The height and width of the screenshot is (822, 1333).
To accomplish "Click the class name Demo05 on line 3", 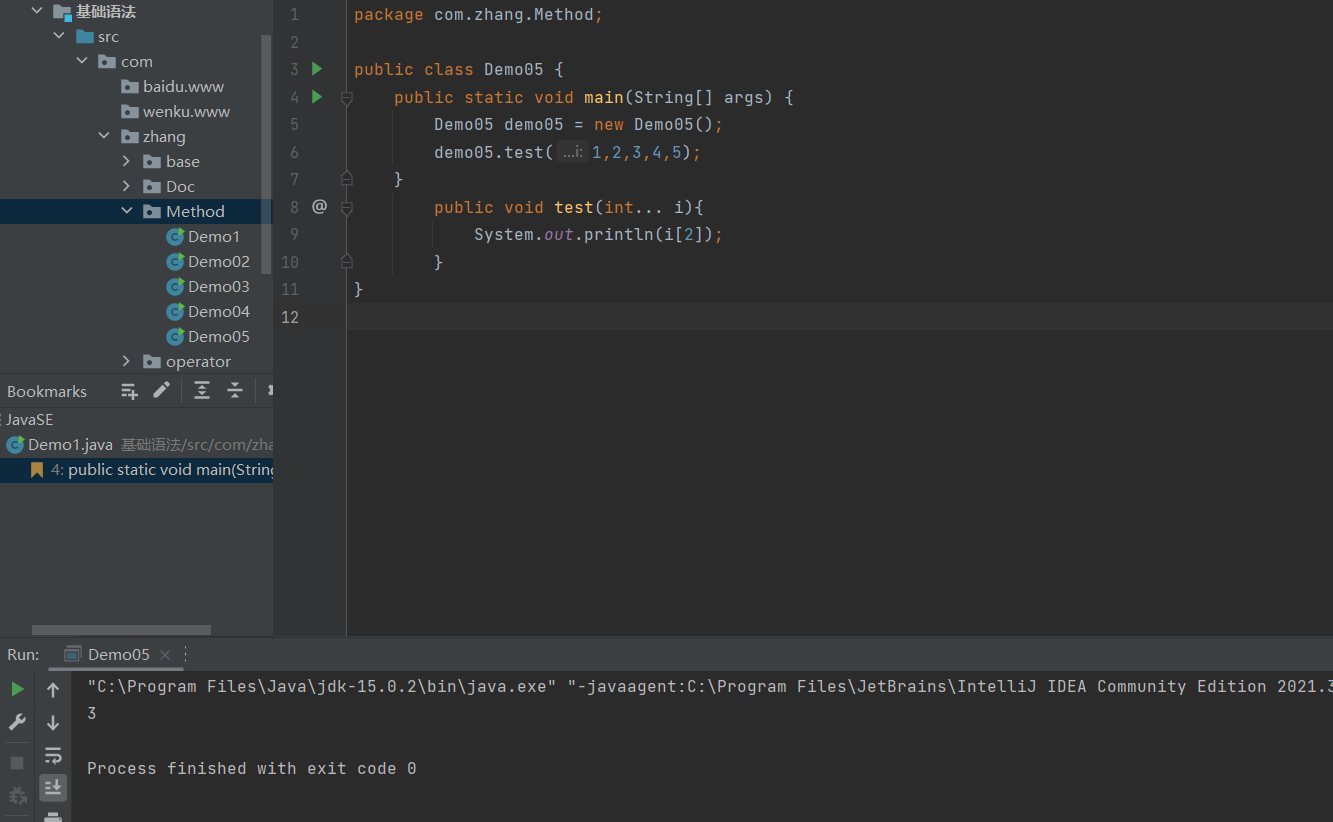I will [x=514, y=70].
